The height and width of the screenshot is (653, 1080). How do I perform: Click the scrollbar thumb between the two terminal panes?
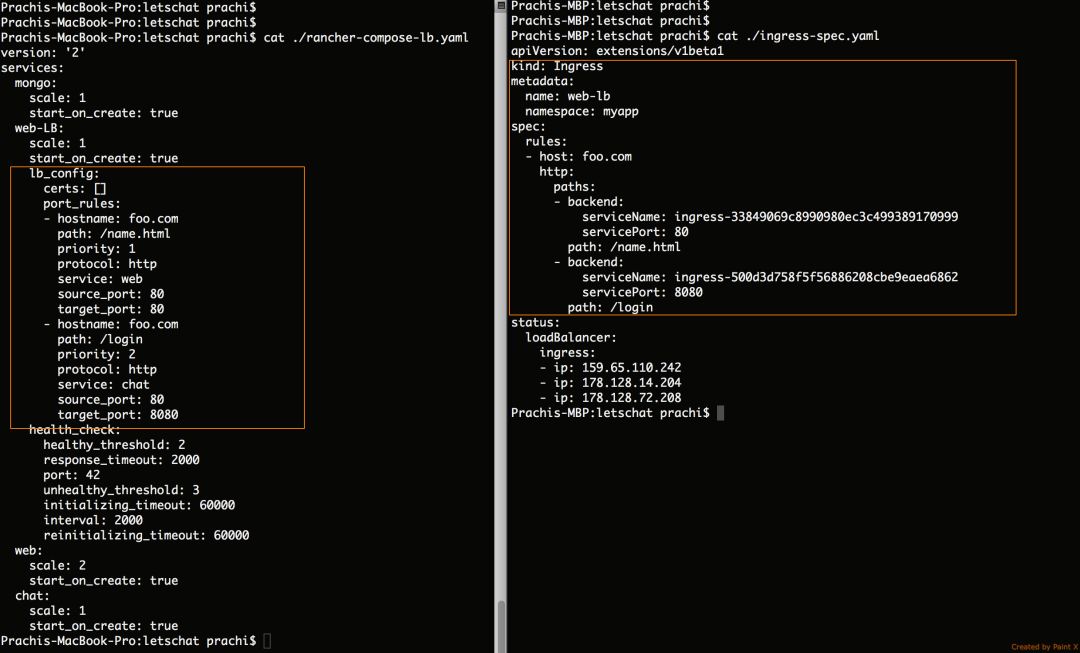[501, 626]
